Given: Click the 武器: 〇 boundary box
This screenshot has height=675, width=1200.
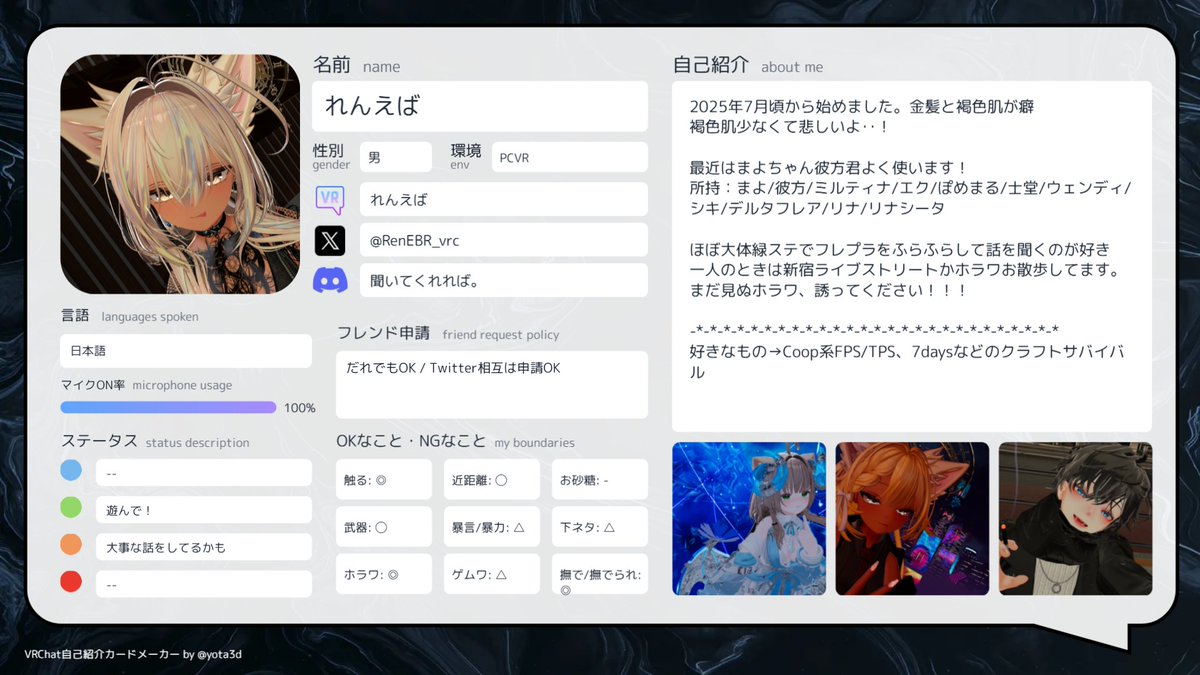Looking at the screenshot, I should tap(384, 526).
